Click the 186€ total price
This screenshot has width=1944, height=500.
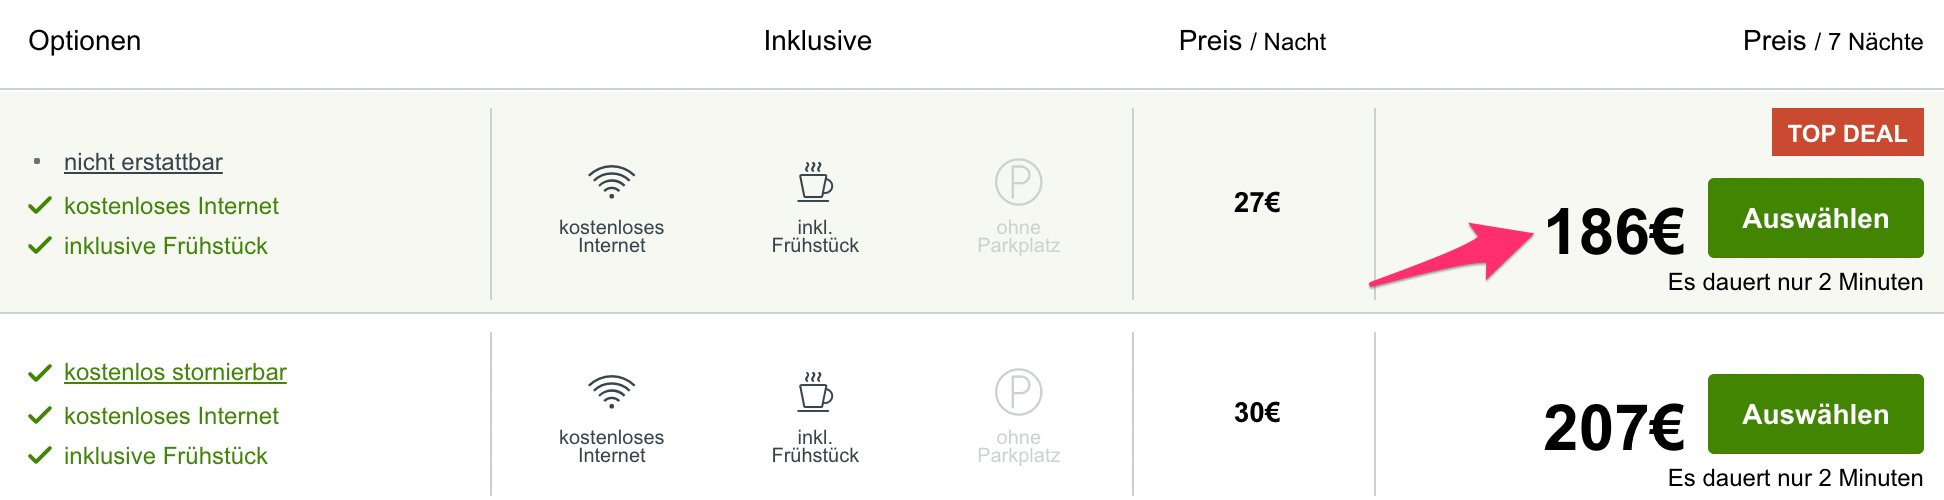coord(1614,232)
